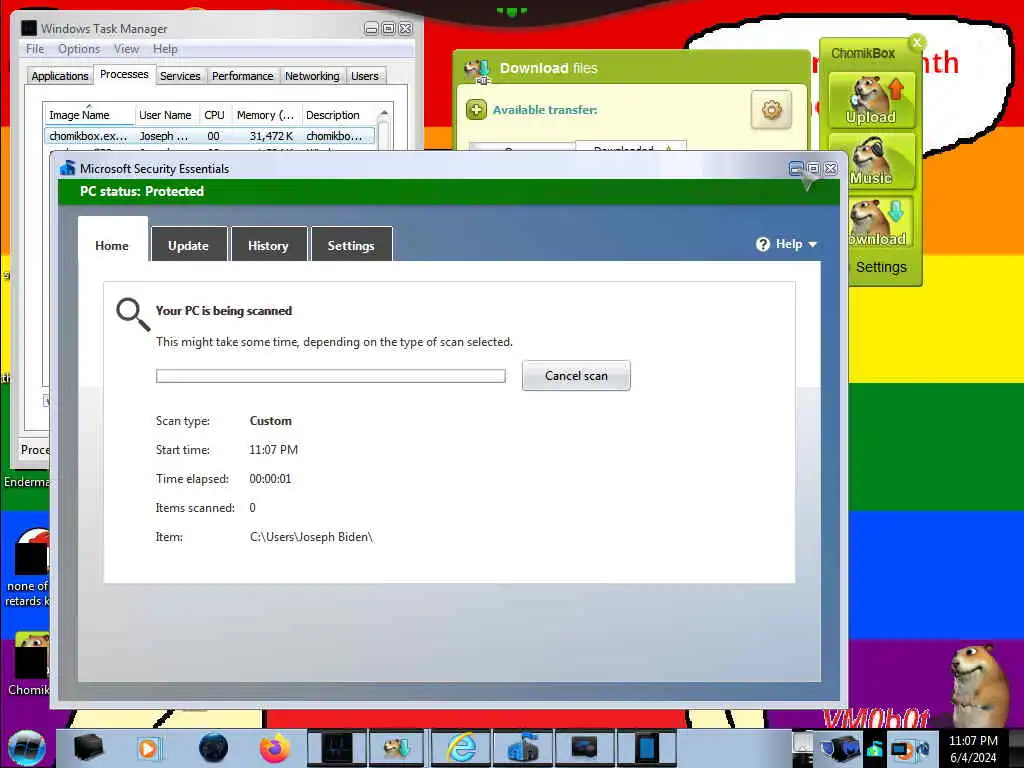Expand the Help dropdown arrow
Image resolution: width=1024 pixels, height=768 pixels.
point(812,244)
